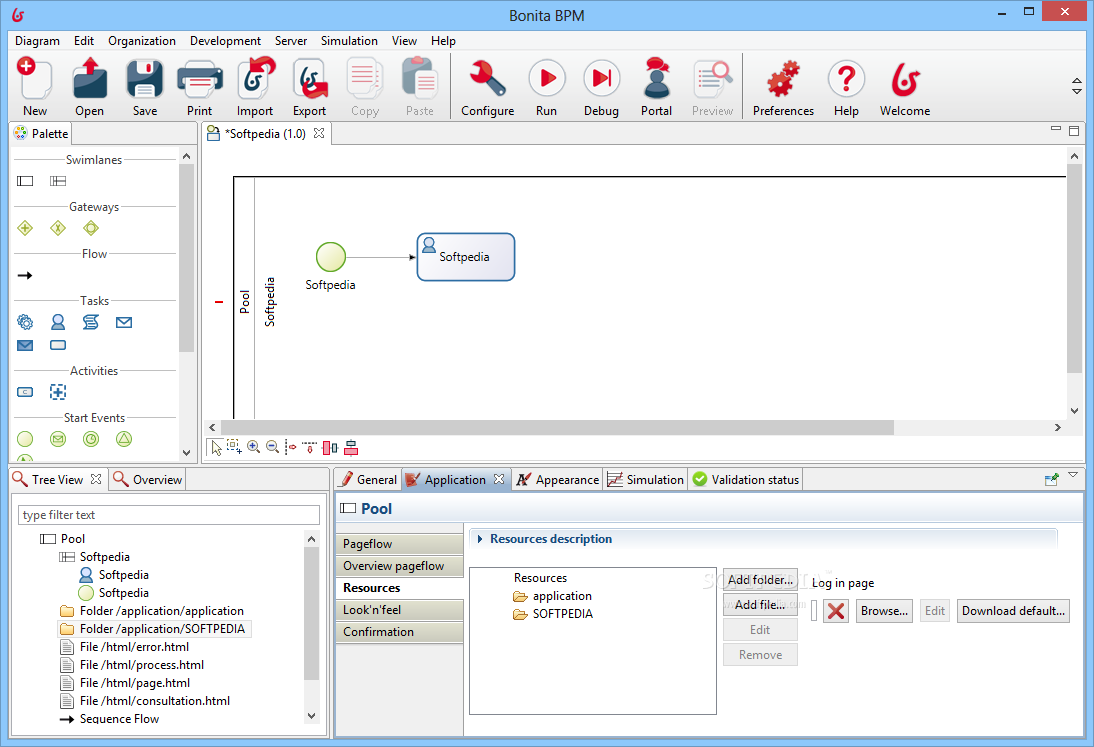This screenshot has height=747, width=1094.
Task: Open the Server menu
Action: [291, 41]
